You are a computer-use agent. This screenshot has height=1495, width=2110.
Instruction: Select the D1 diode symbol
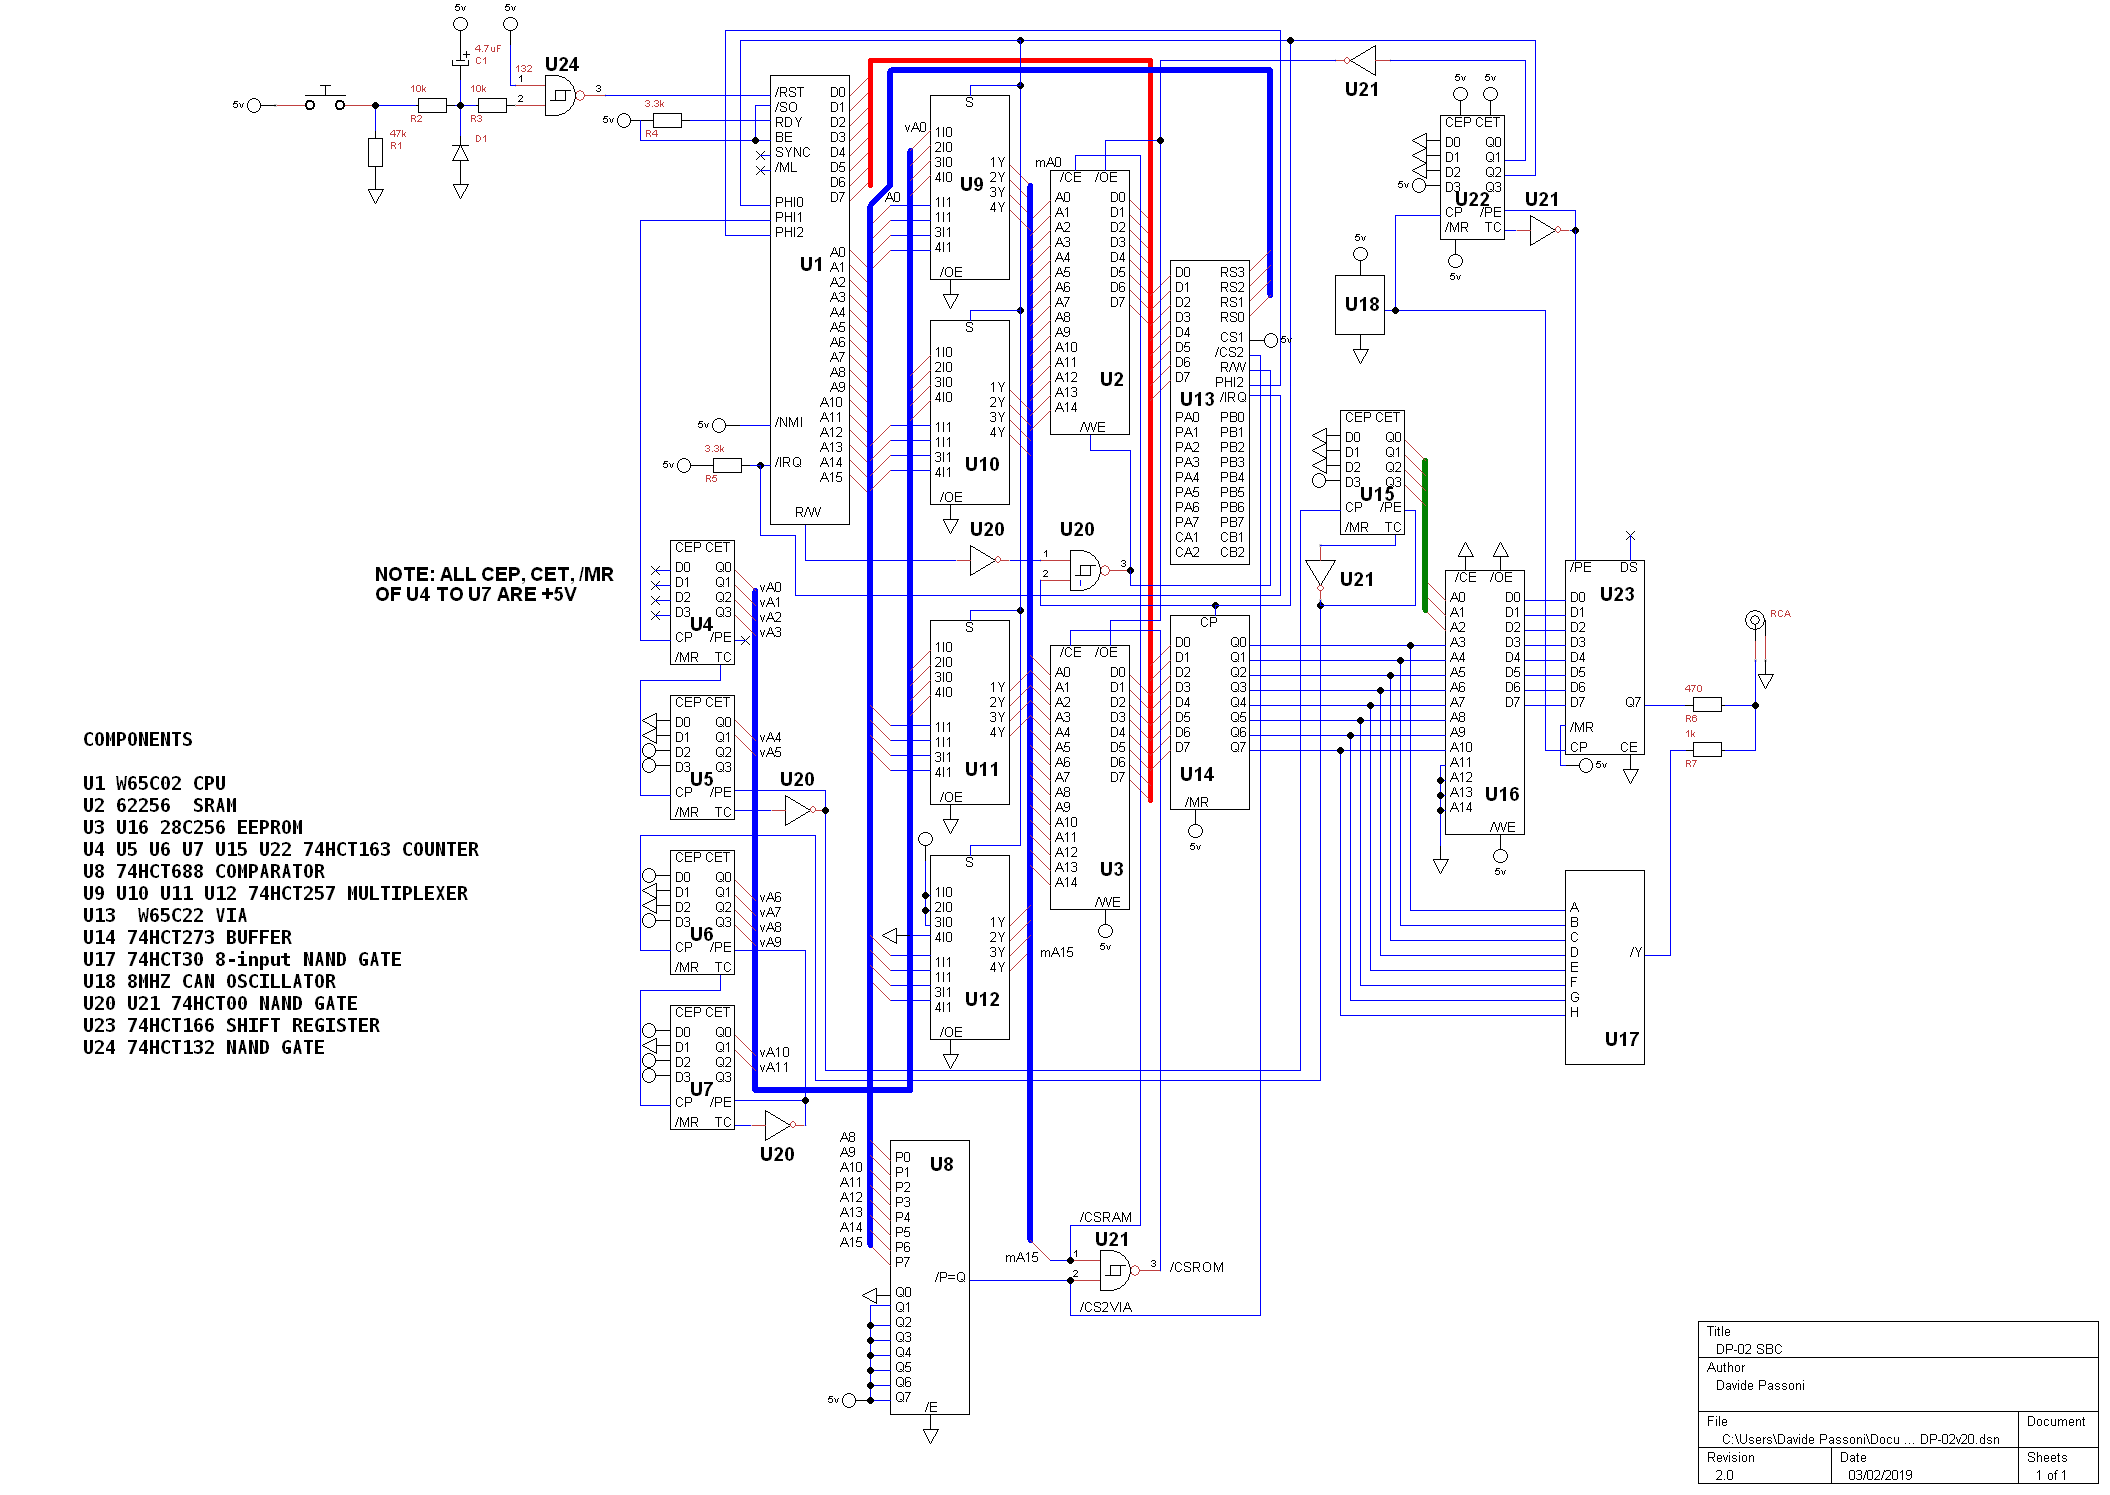click(460, 153)
